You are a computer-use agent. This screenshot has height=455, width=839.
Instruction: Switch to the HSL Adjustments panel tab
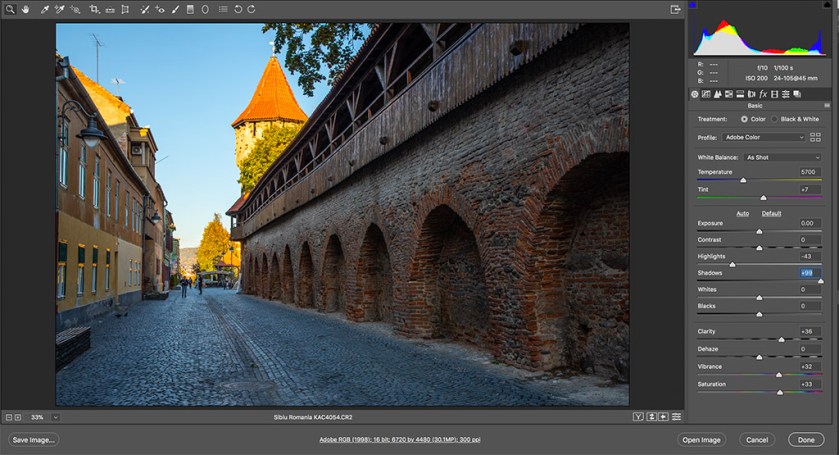[729, 94]
